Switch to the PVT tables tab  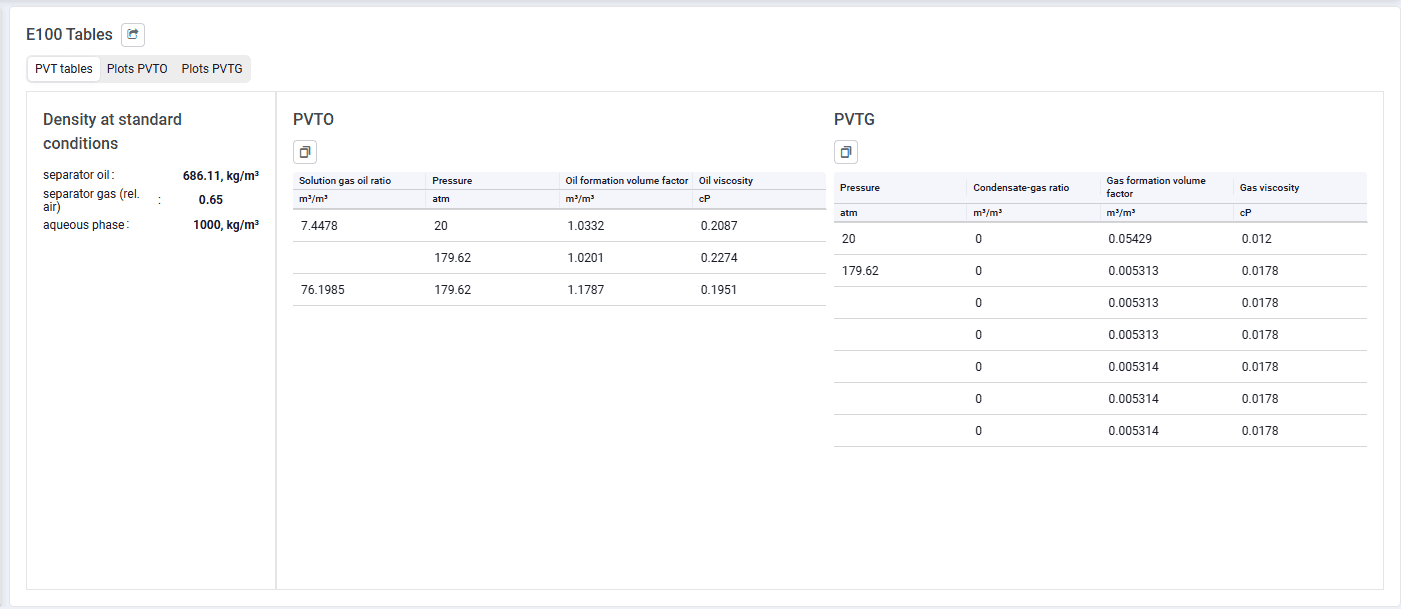click(64, 69)
